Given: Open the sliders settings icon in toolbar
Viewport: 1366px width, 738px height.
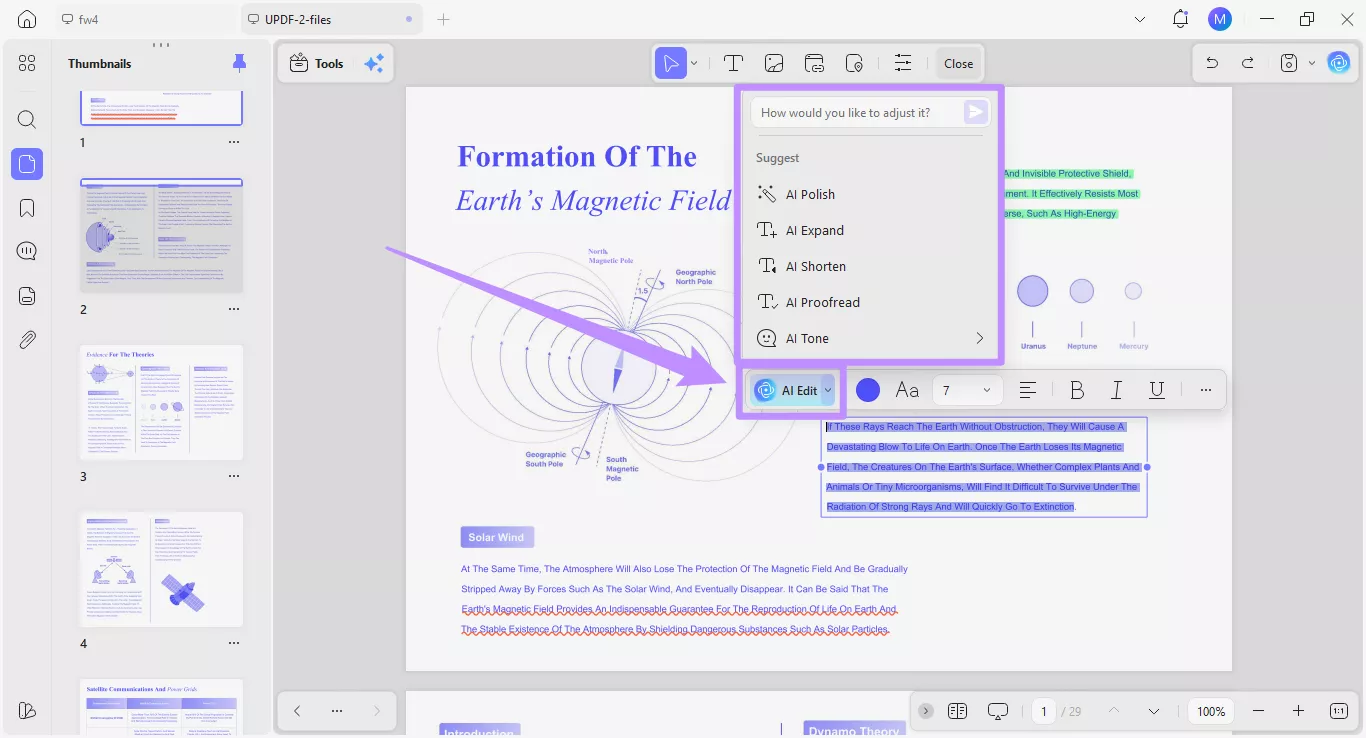Looking at the screenshot, I should pos(903,63).
